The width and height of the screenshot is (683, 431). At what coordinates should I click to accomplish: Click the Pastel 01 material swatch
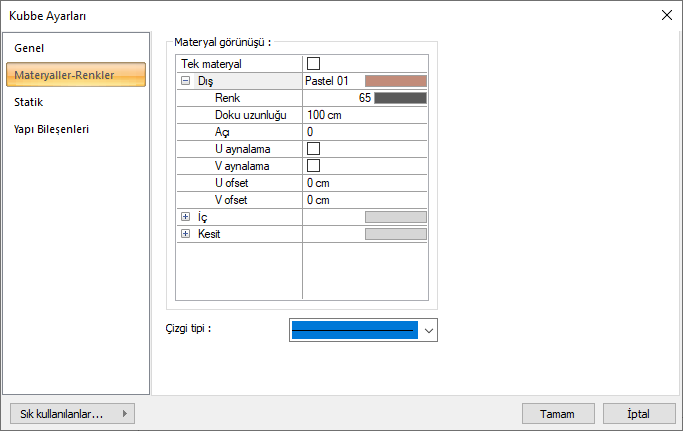tap(396, 81)
